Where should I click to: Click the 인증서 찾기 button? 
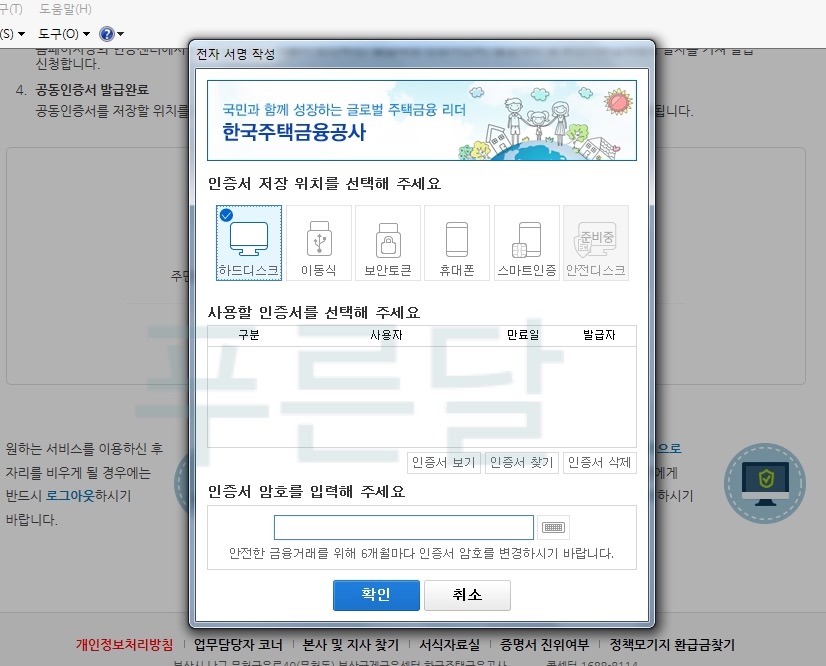coord(522,463)
